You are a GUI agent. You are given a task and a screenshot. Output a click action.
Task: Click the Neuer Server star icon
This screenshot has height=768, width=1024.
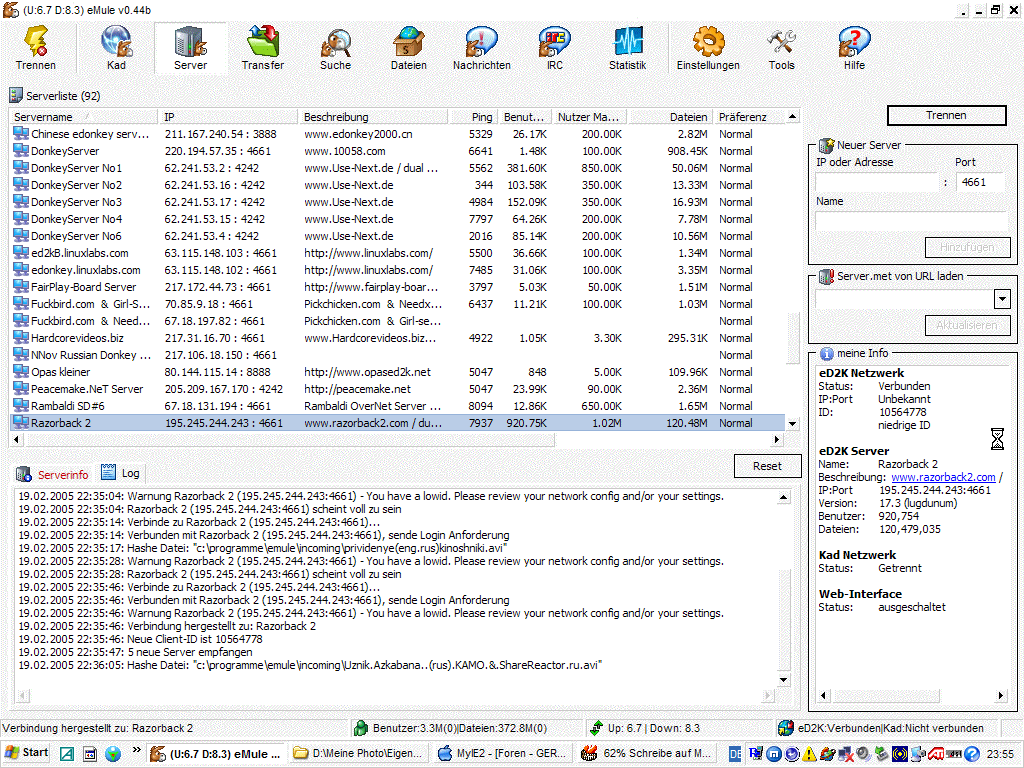tap(826, 144)
